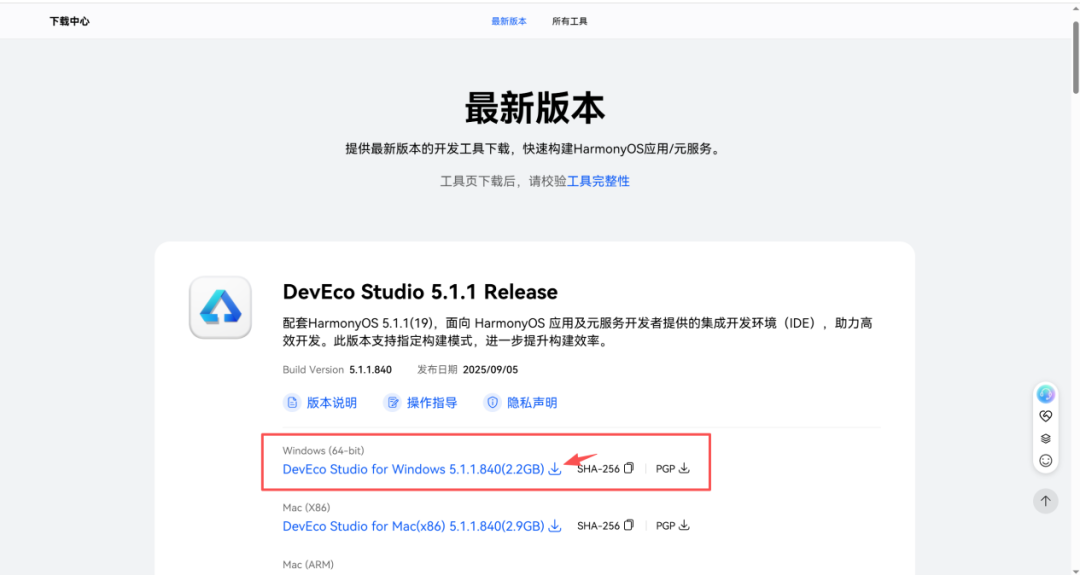
Task: Open the 操作指导 guide icon
Action: pyautogui.click(x=393, y=403)
